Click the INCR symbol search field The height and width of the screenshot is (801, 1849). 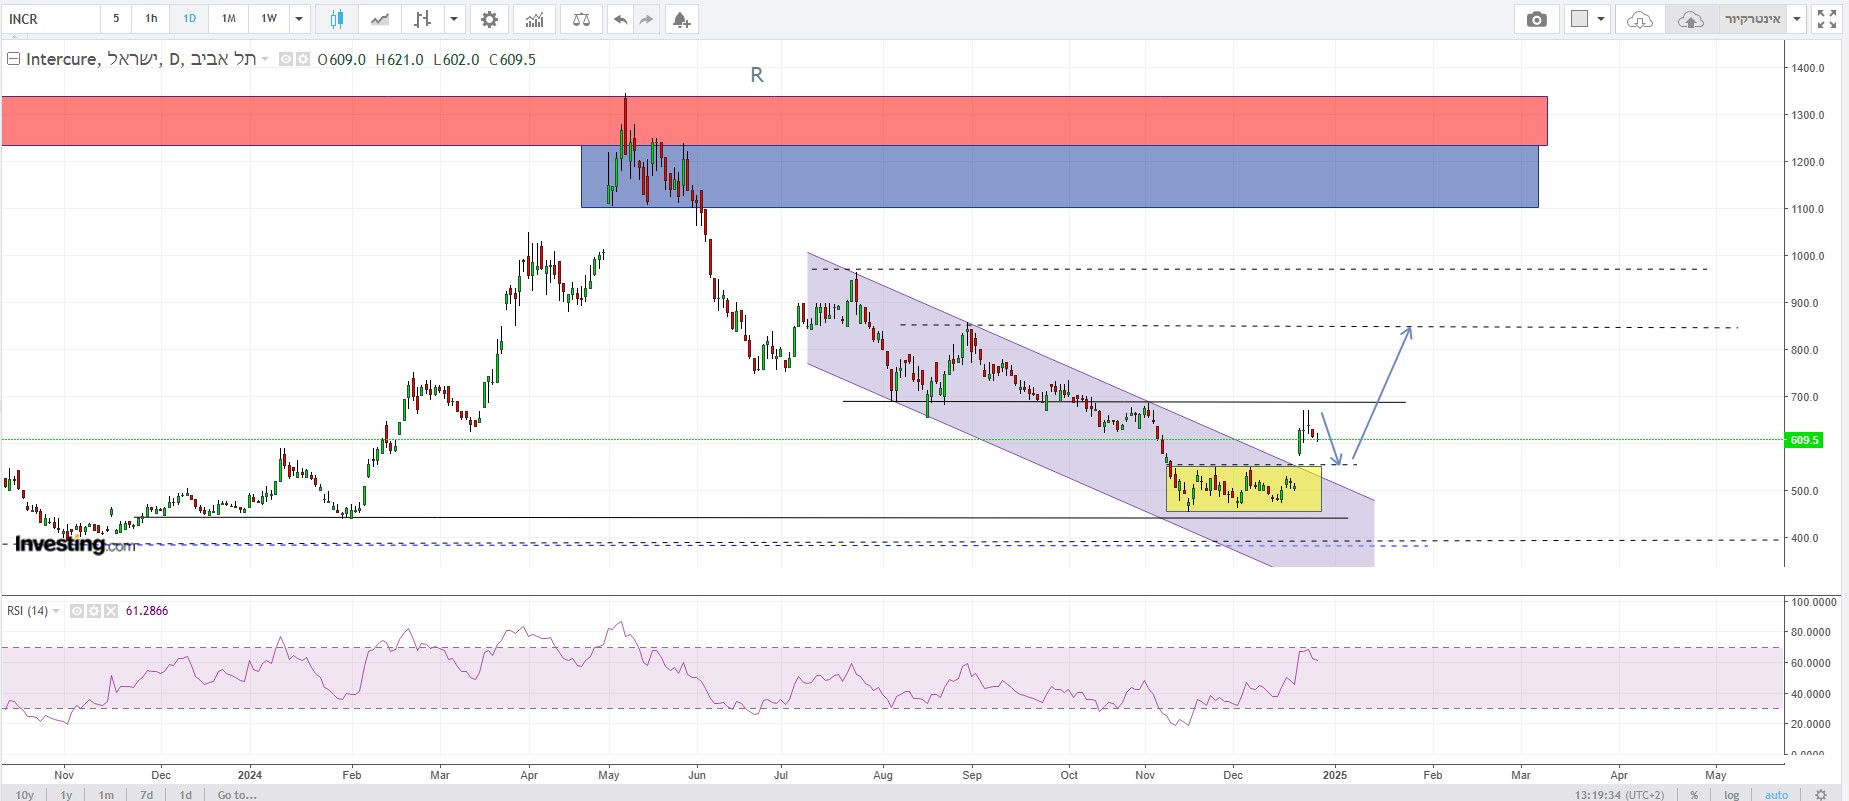pyautogui.click(x=51, y=19)
